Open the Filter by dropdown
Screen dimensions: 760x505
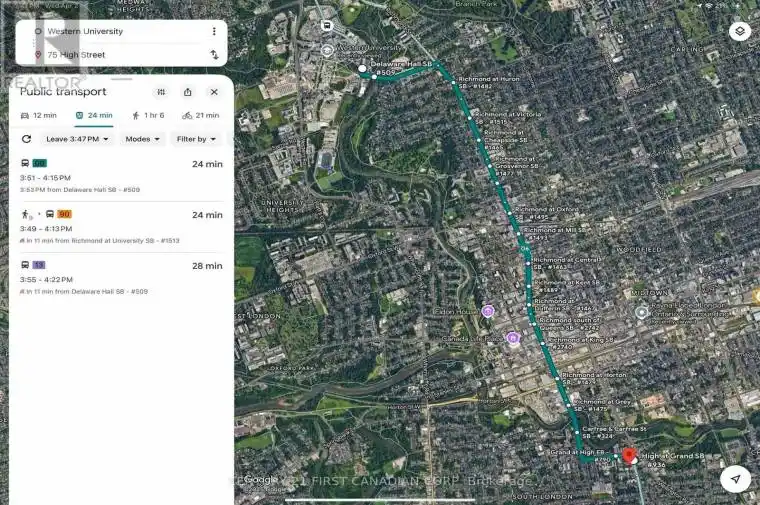(196, 139)
